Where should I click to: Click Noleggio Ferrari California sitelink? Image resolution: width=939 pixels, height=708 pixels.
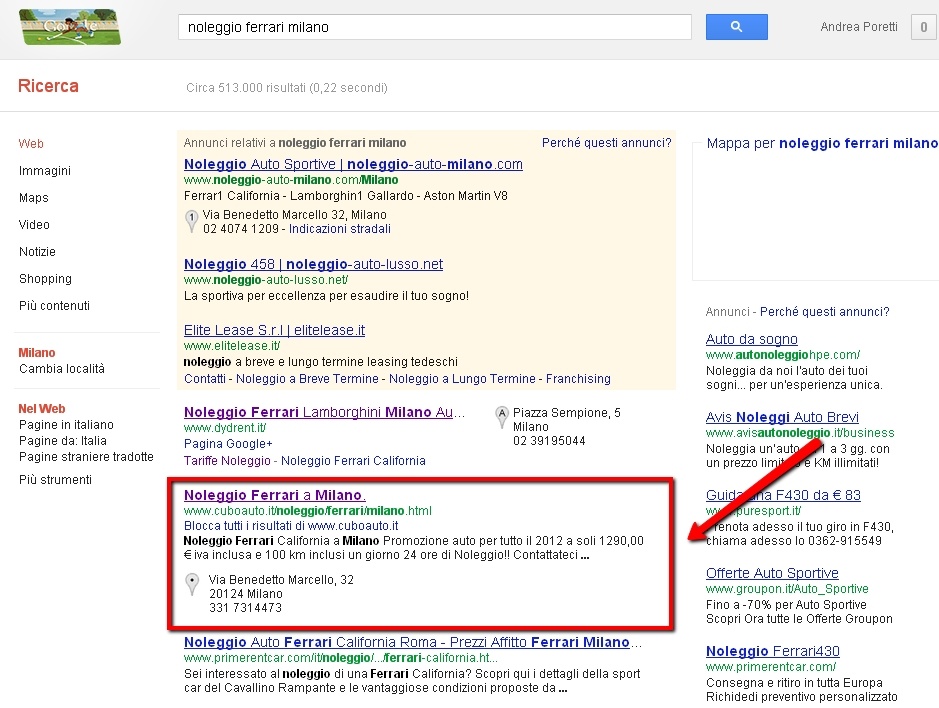click(x=353, y=461)
